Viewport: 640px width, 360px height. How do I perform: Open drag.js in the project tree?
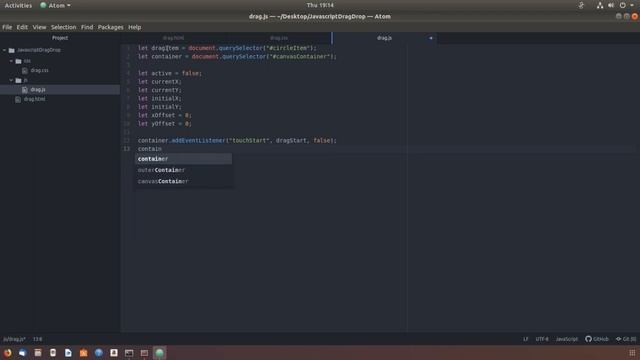(x=38, y=89)
